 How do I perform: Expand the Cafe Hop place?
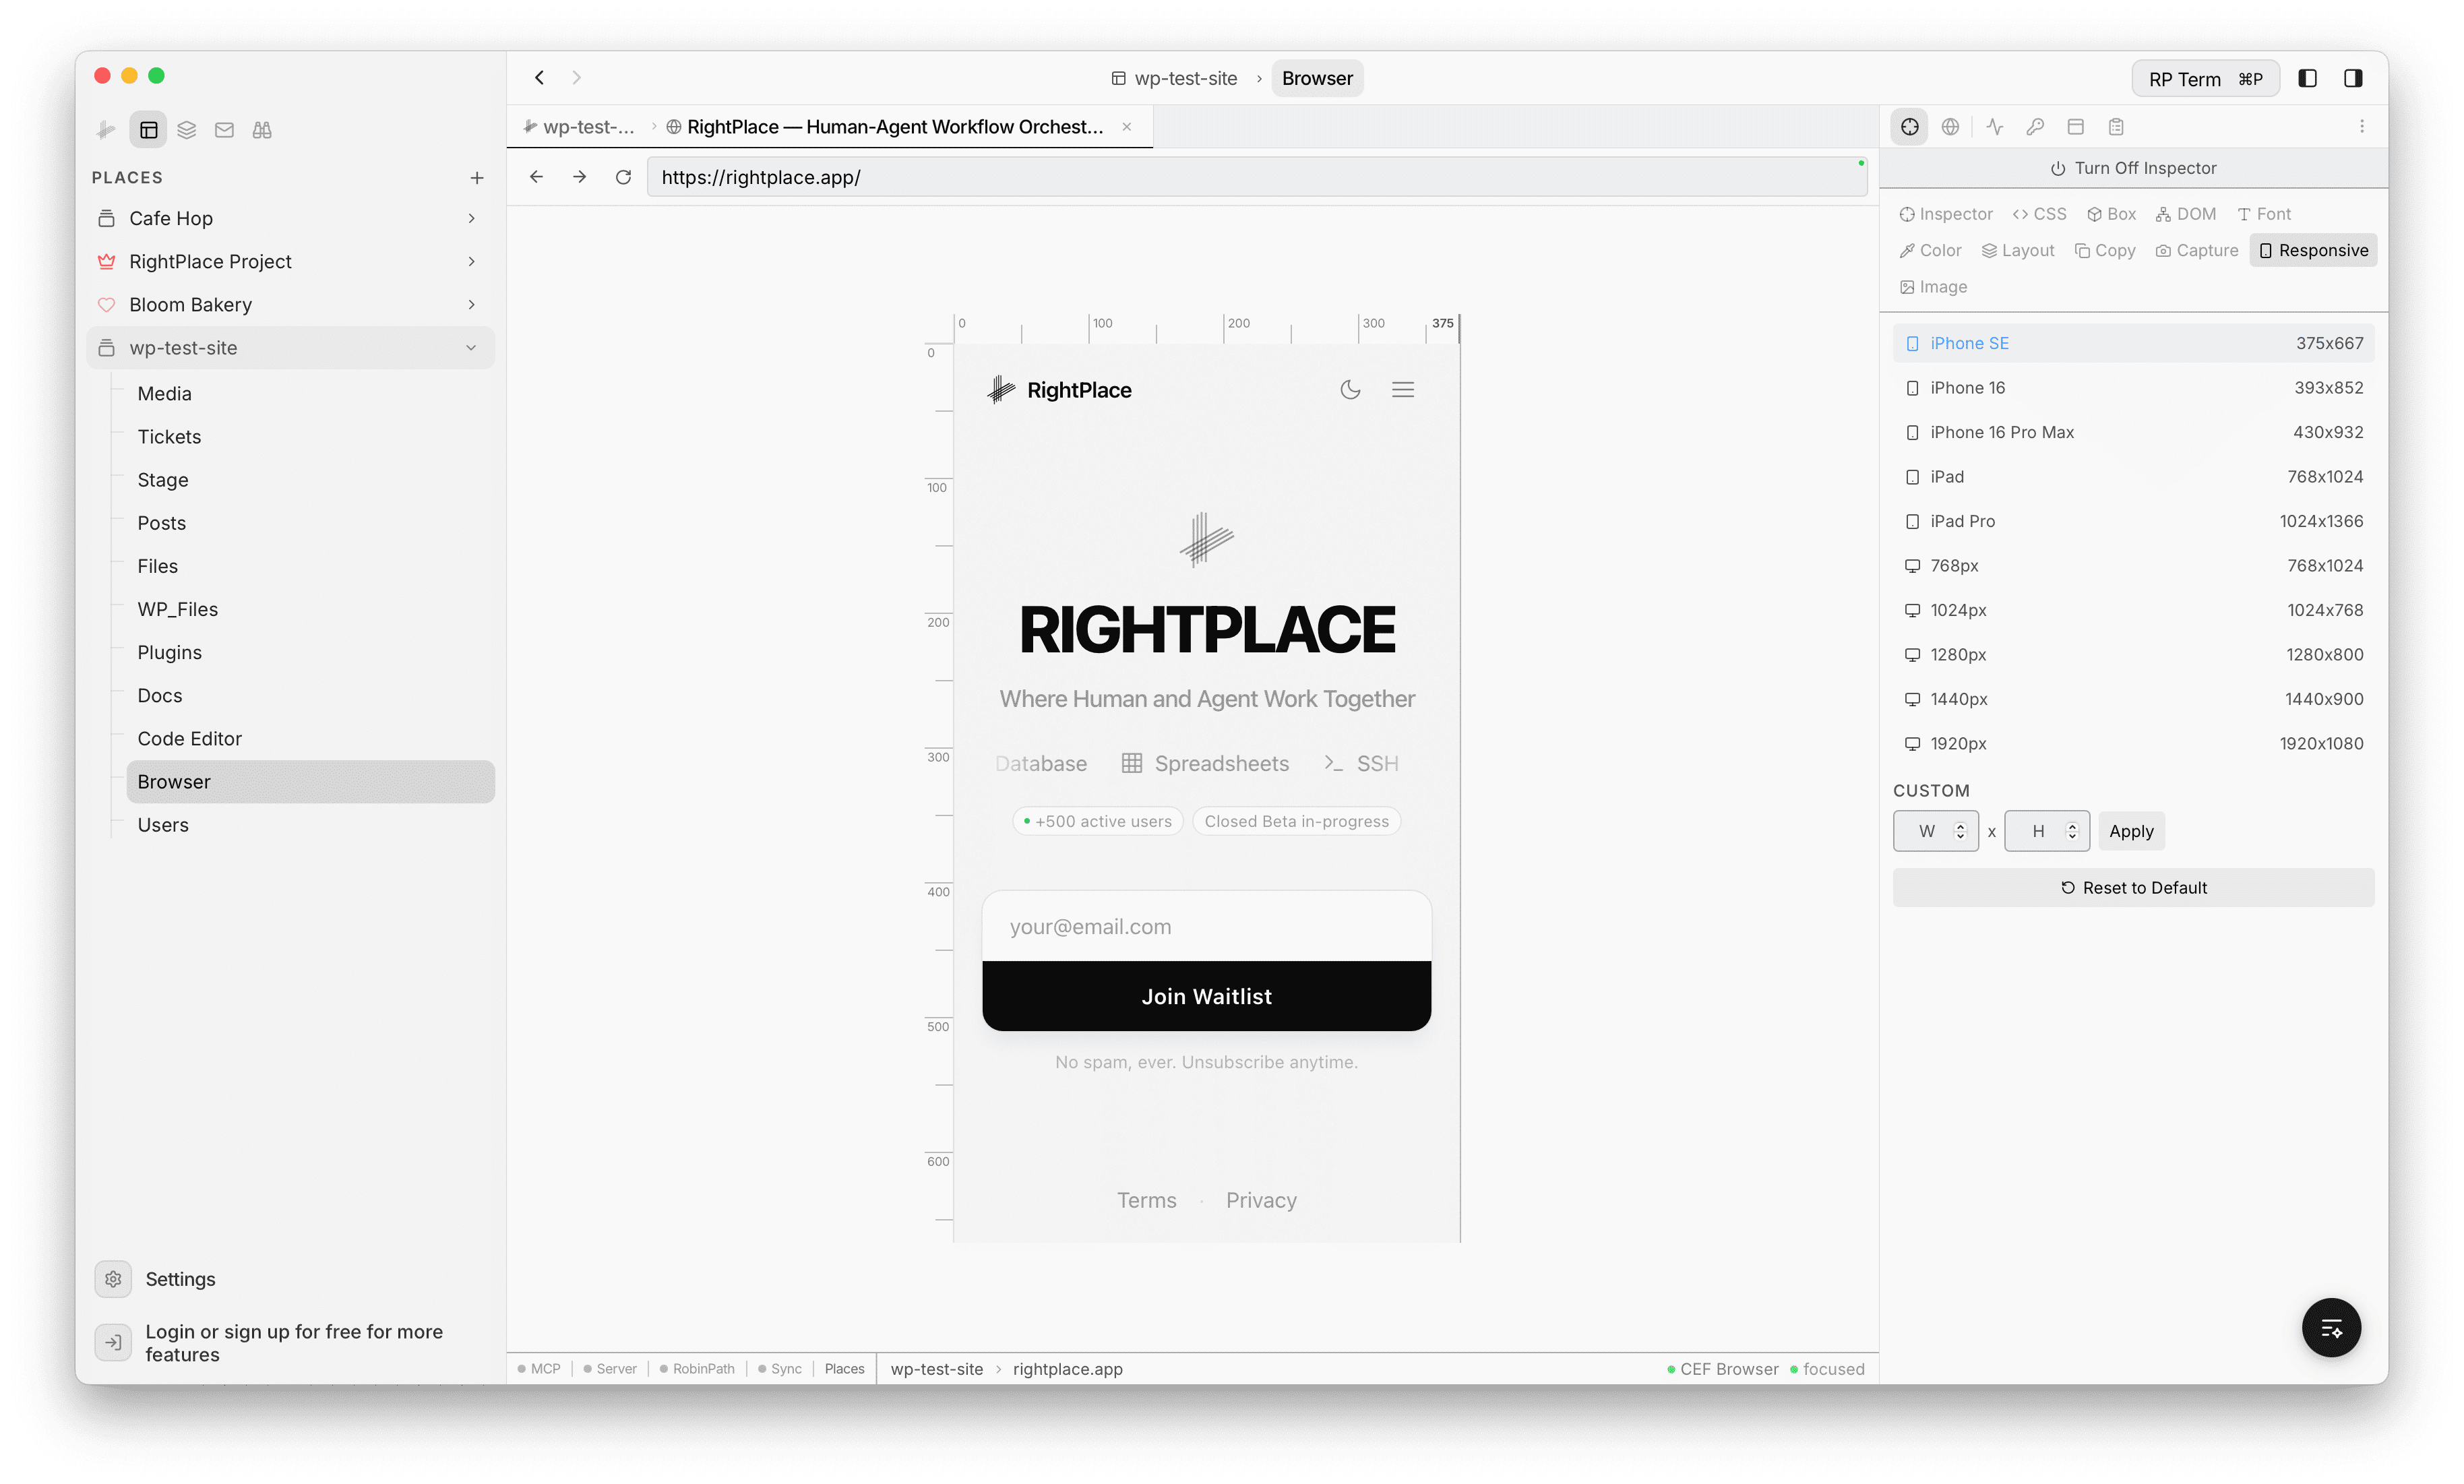click(x=471, y=218)
